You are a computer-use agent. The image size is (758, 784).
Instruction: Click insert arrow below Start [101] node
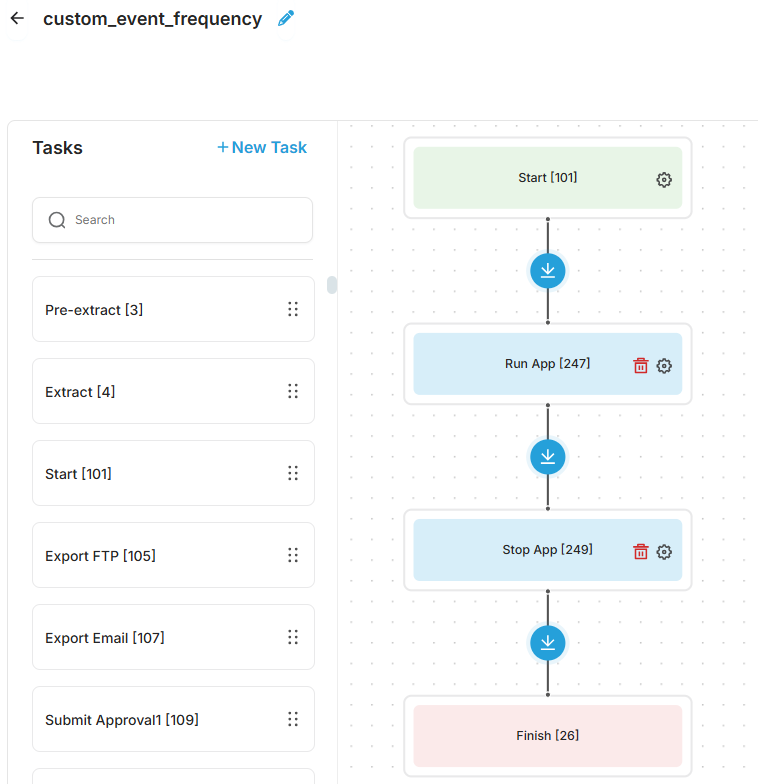548,270
